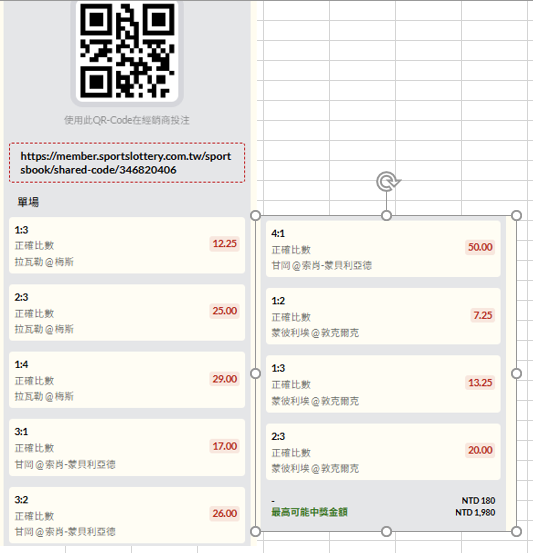Select the top-right resize handle of selected image
The width and height of the screenshot is (533, 553).
point(516,215)
